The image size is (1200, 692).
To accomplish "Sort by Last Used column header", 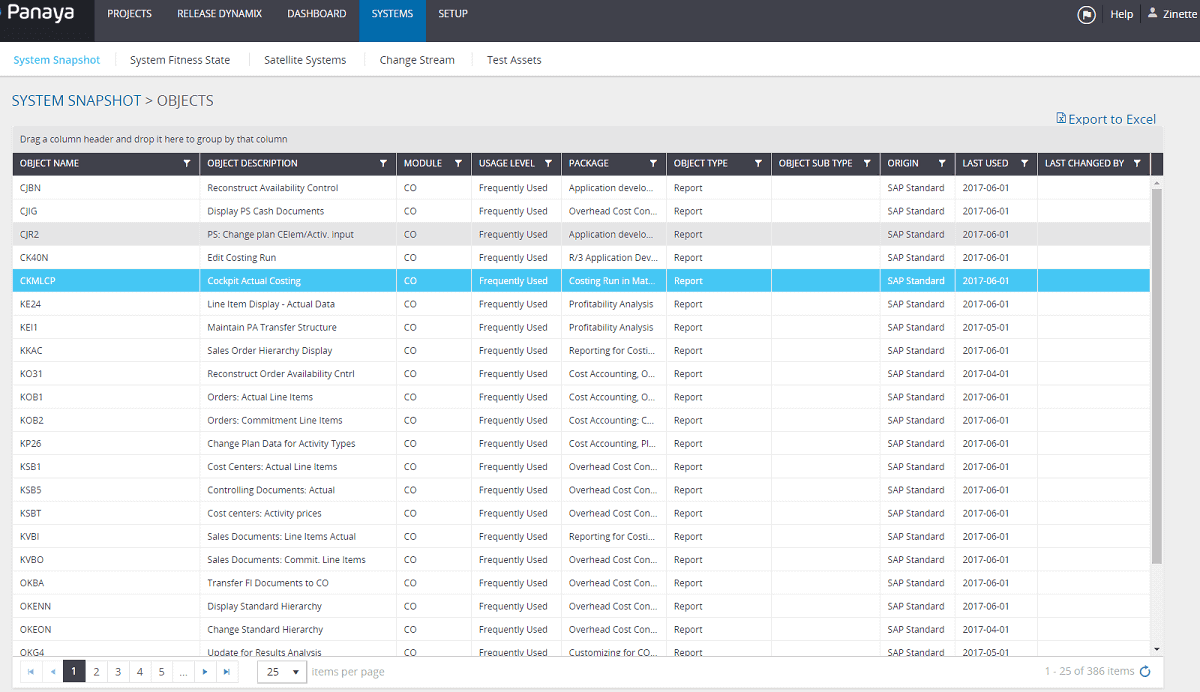I will click(x=985, y=163).
